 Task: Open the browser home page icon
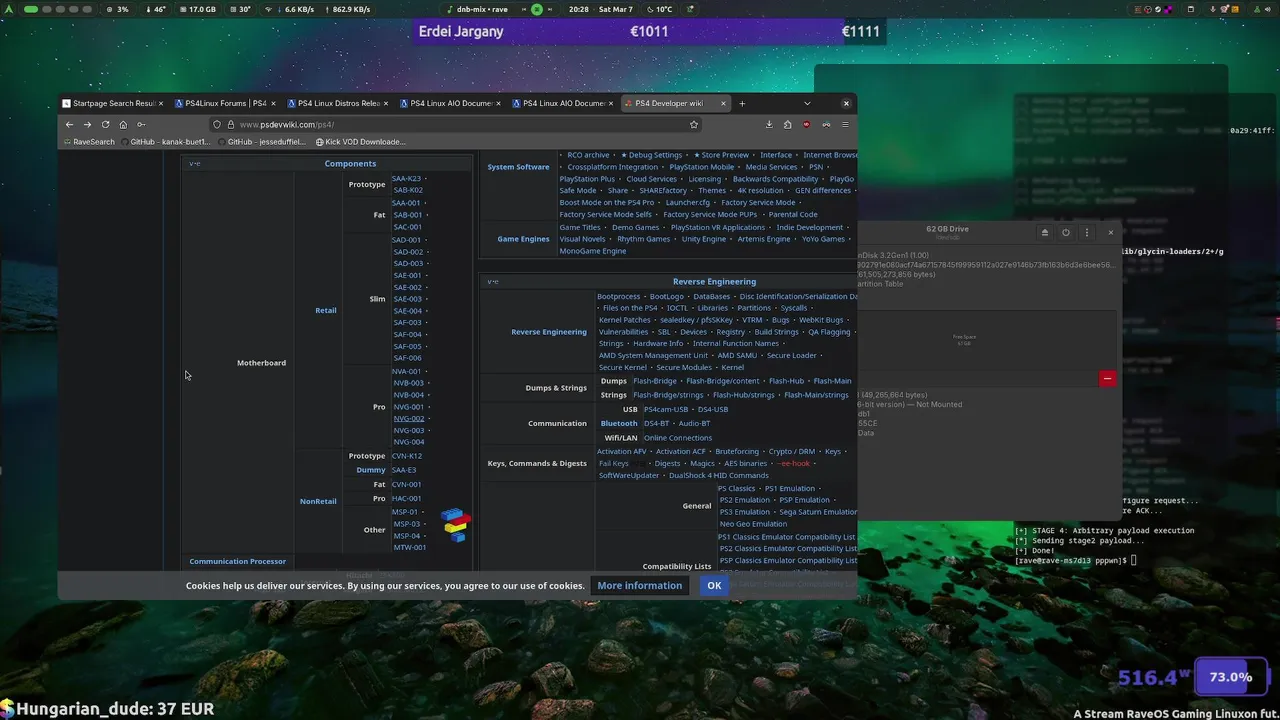(x=123, y=124)
